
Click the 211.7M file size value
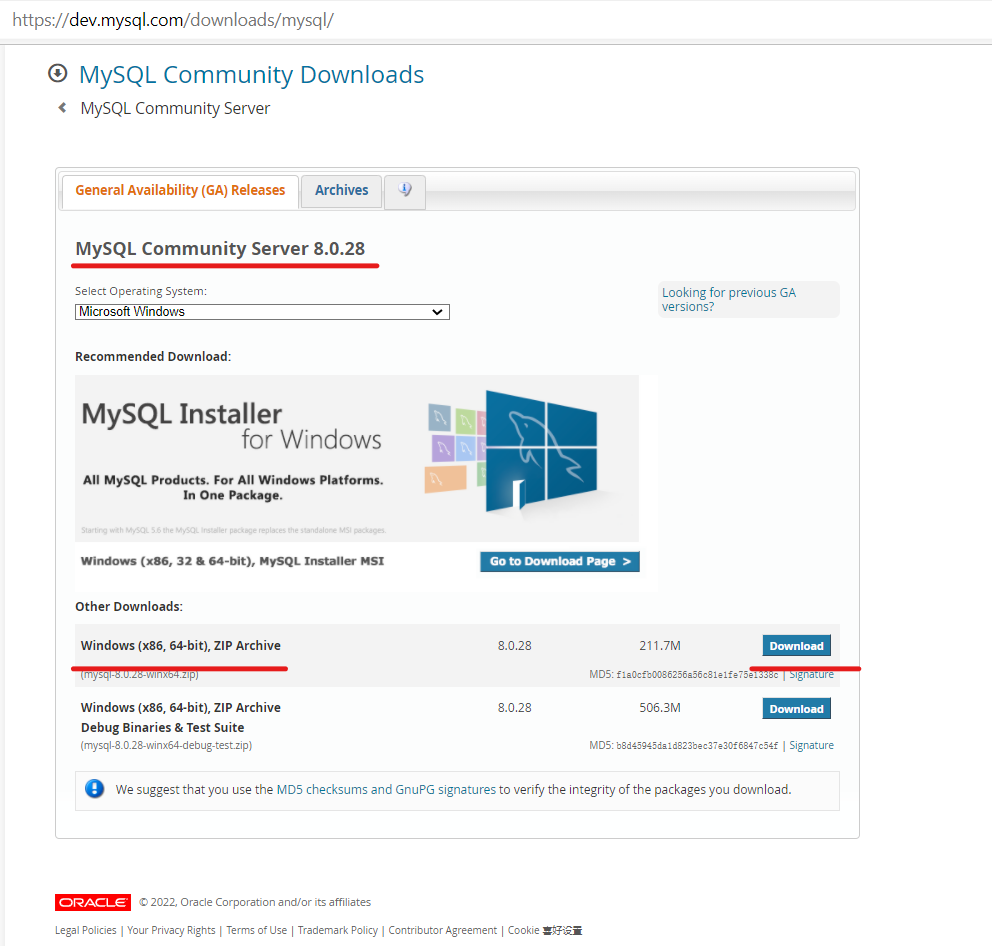click(x=660, y=645)
